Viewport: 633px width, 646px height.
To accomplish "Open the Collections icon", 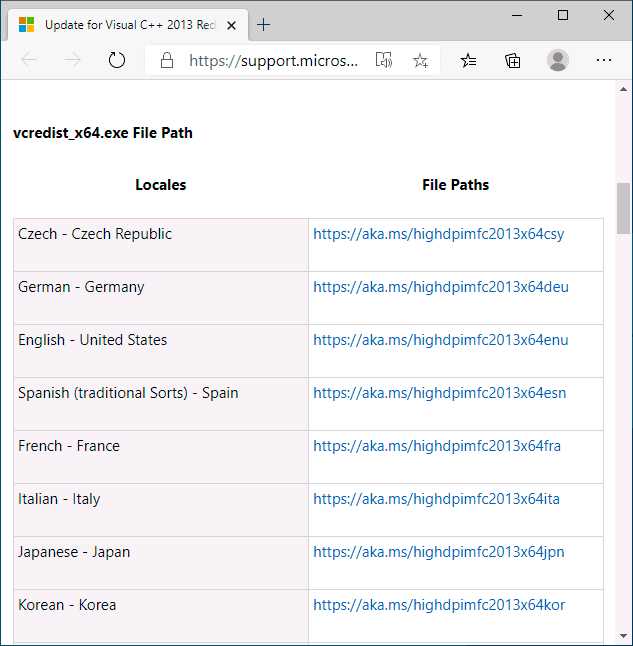I will [x=513, y=61].
